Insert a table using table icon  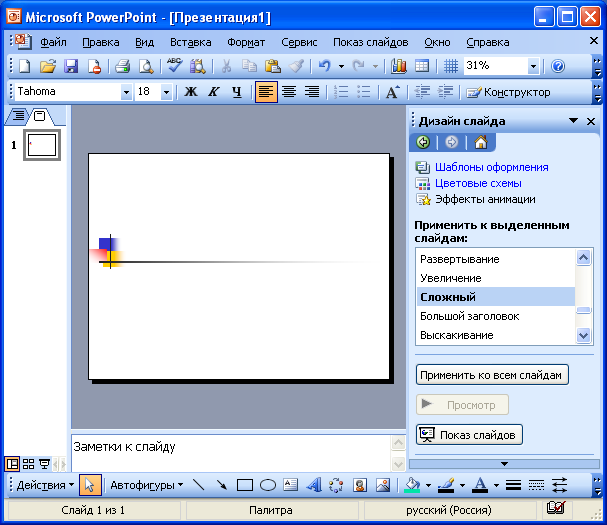tap(422, 66)
